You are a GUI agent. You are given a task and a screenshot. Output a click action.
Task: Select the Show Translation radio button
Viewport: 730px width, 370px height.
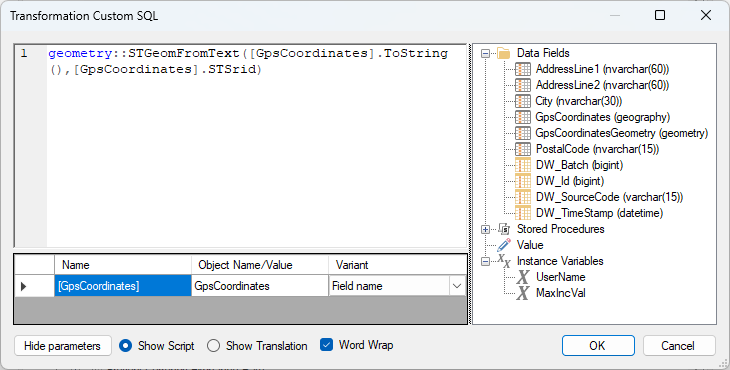[213, 345]
